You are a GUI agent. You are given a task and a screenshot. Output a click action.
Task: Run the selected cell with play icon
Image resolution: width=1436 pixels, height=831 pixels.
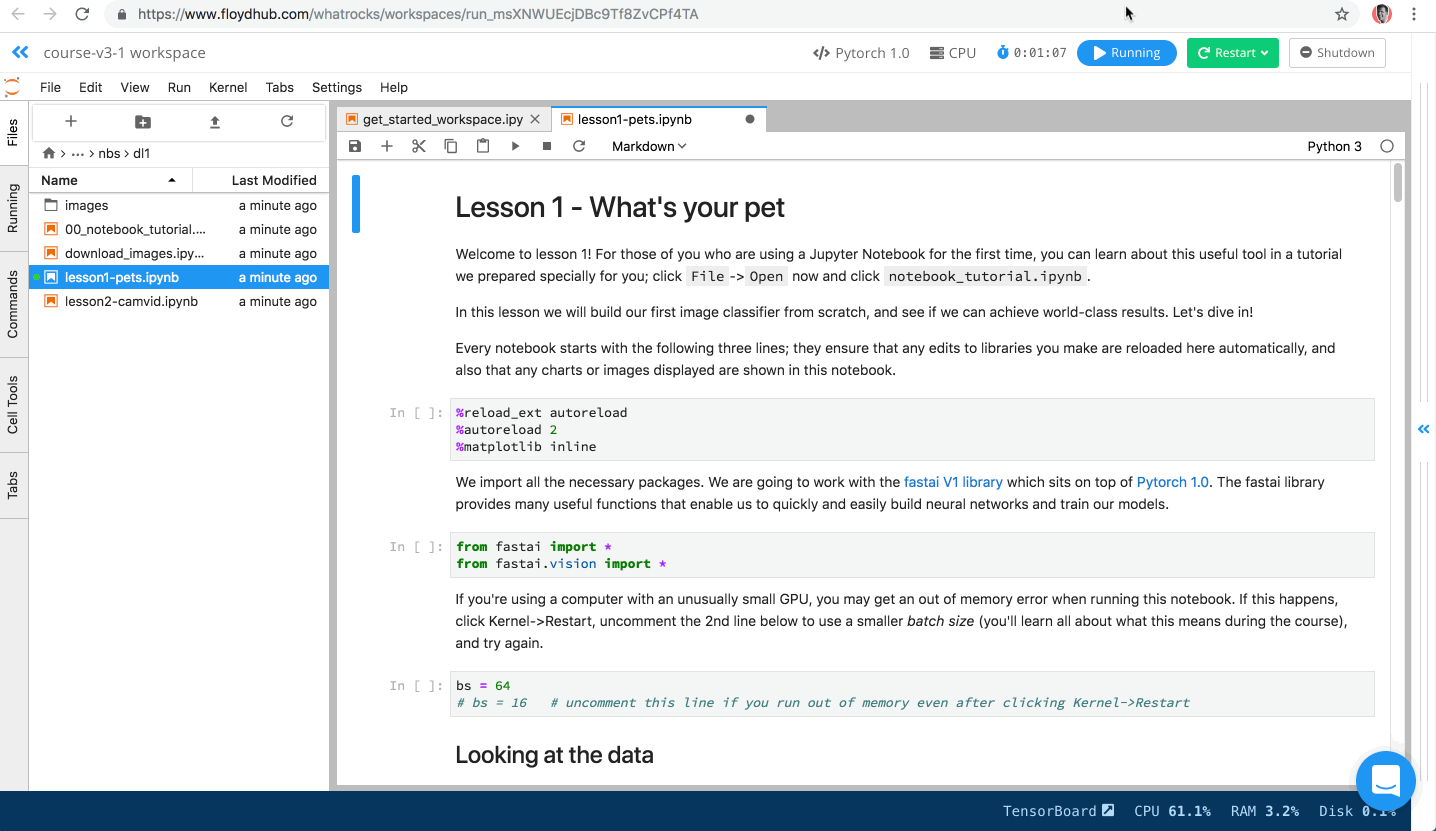515,146
